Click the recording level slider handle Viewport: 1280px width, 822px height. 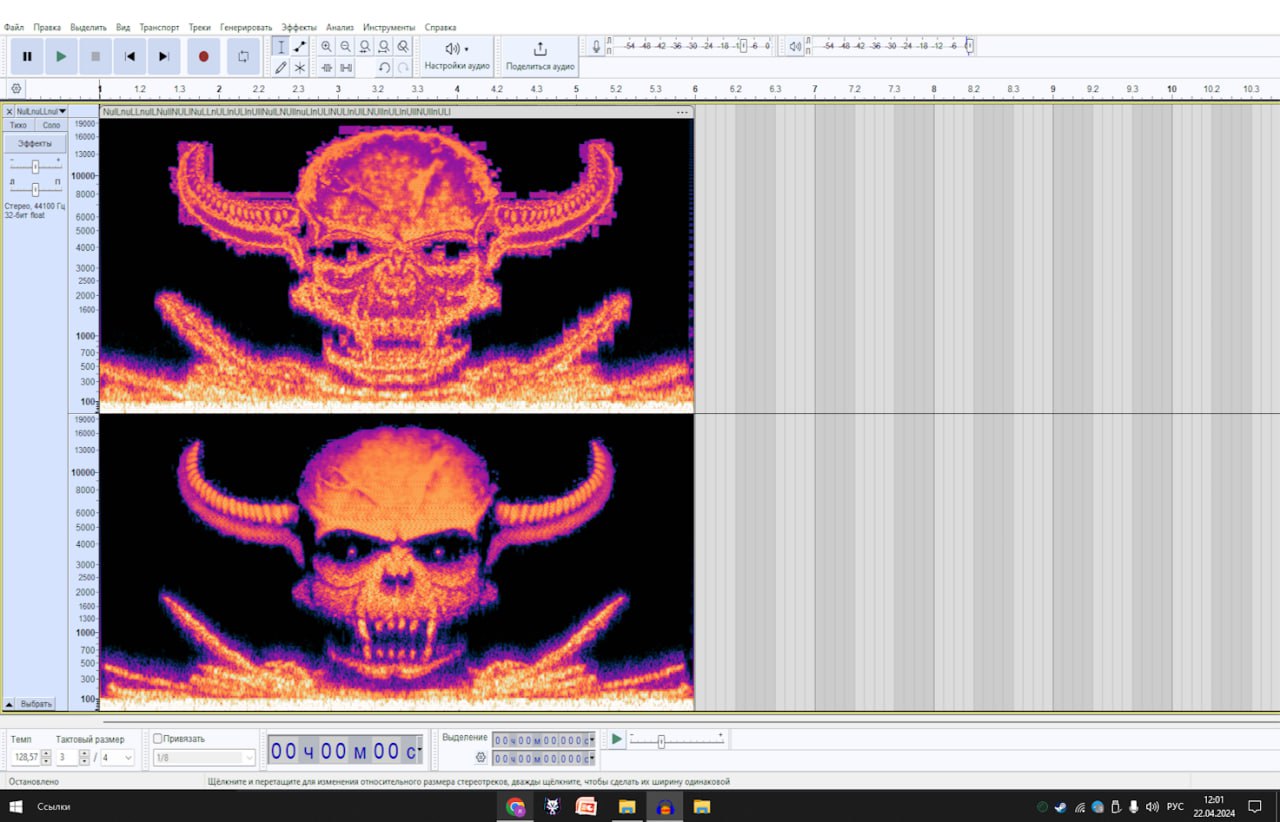[x=742, y=46]
